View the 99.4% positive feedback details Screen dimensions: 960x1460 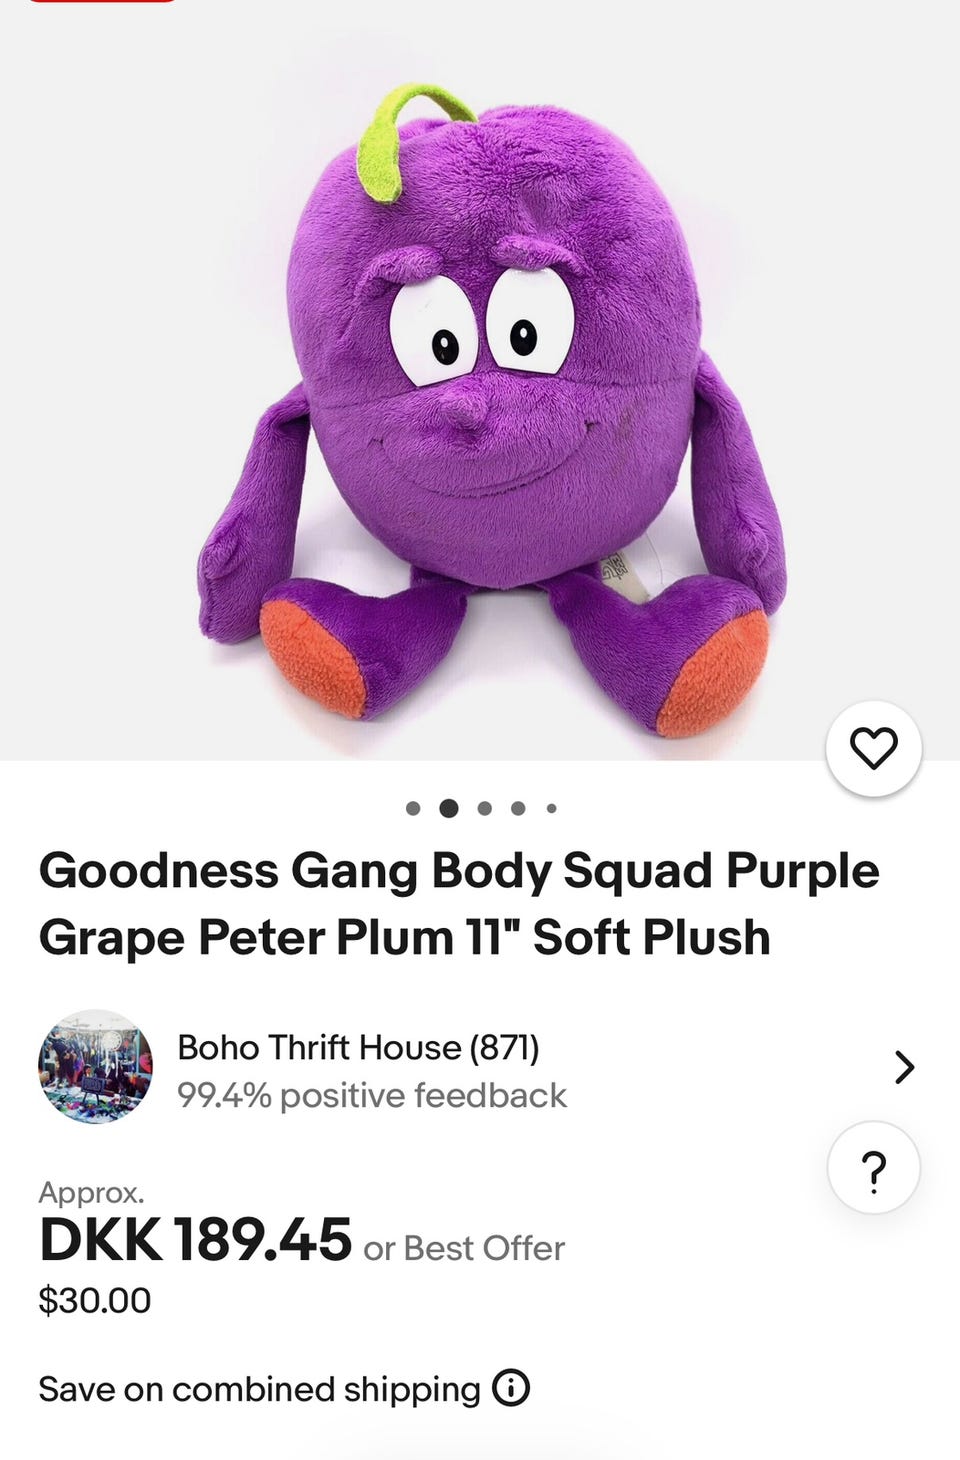[372, 1095]
